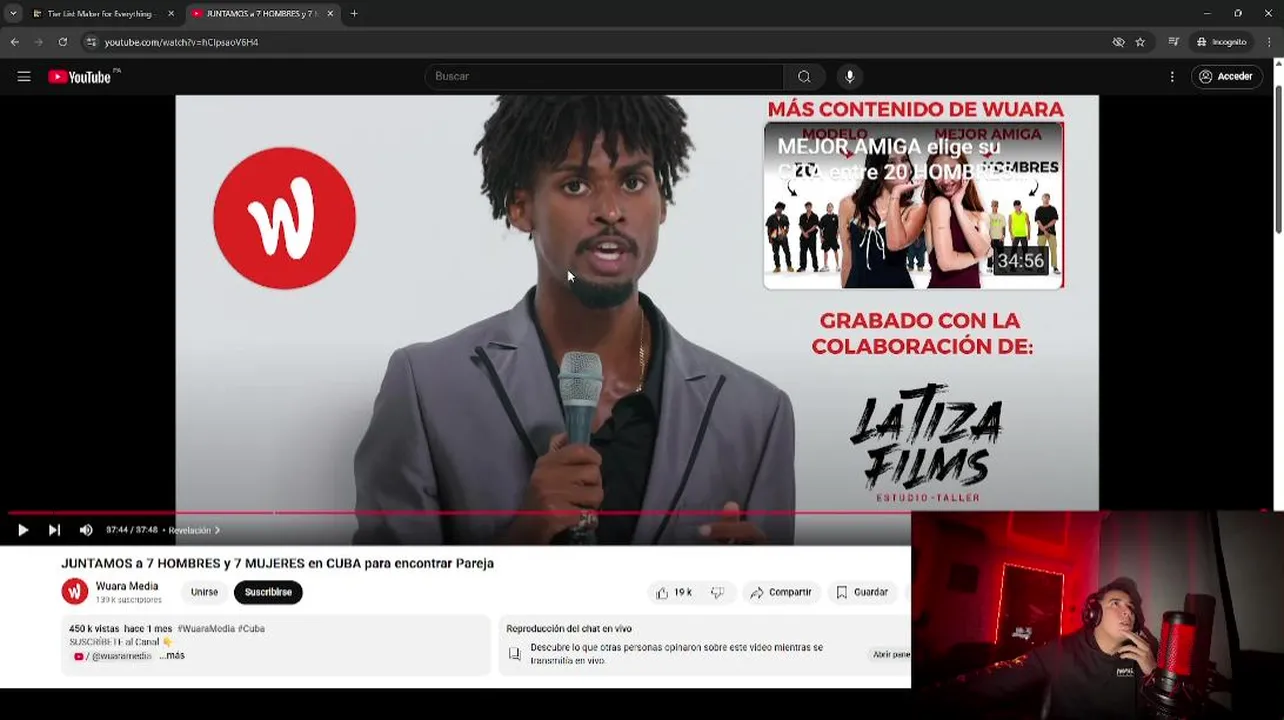
Task: Open YouTube settings three-dot menu
Action: pyautogui.click(x=1172, y=77)
